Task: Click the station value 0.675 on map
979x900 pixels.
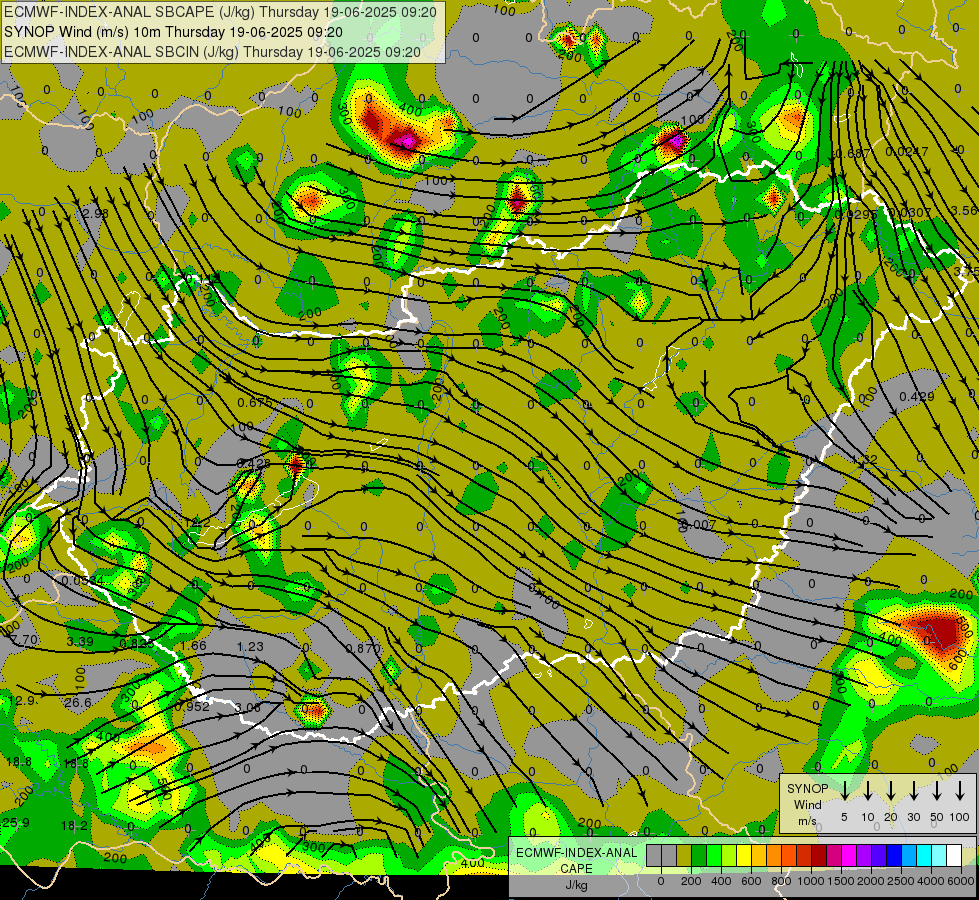Action: pos(255,402)
